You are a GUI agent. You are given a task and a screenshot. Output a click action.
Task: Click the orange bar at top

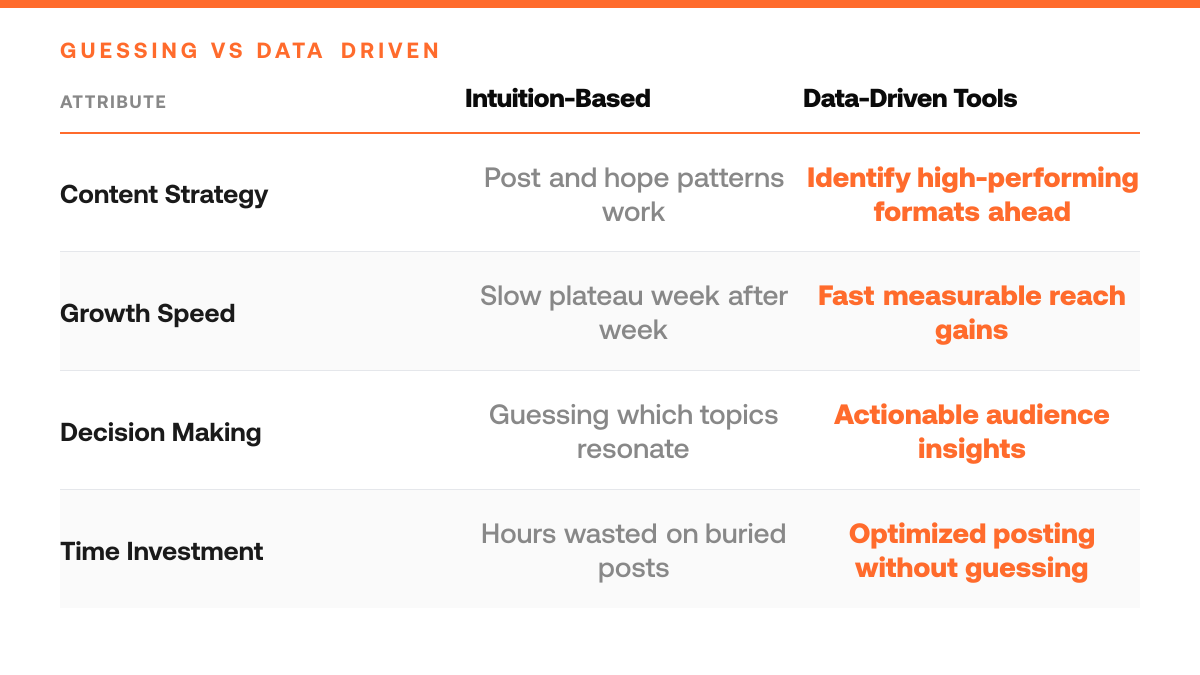pos(600,3)
